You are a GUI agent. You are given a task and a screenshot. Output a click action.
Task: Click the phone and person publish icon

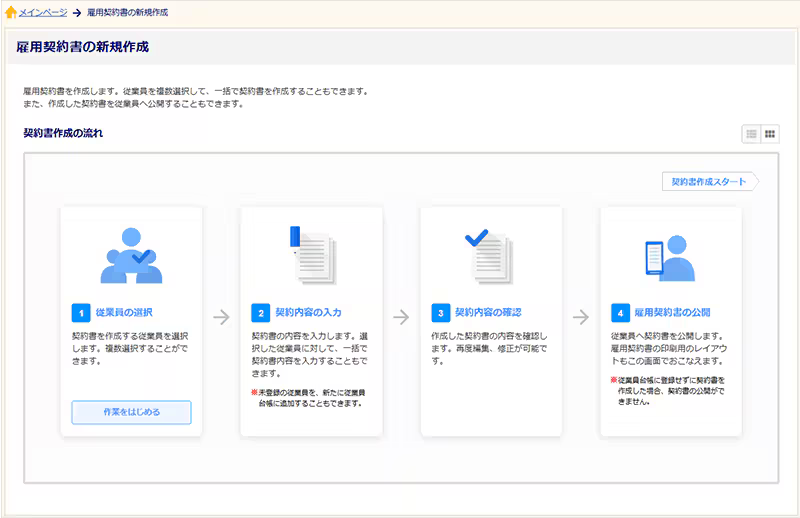coord(670,258)
